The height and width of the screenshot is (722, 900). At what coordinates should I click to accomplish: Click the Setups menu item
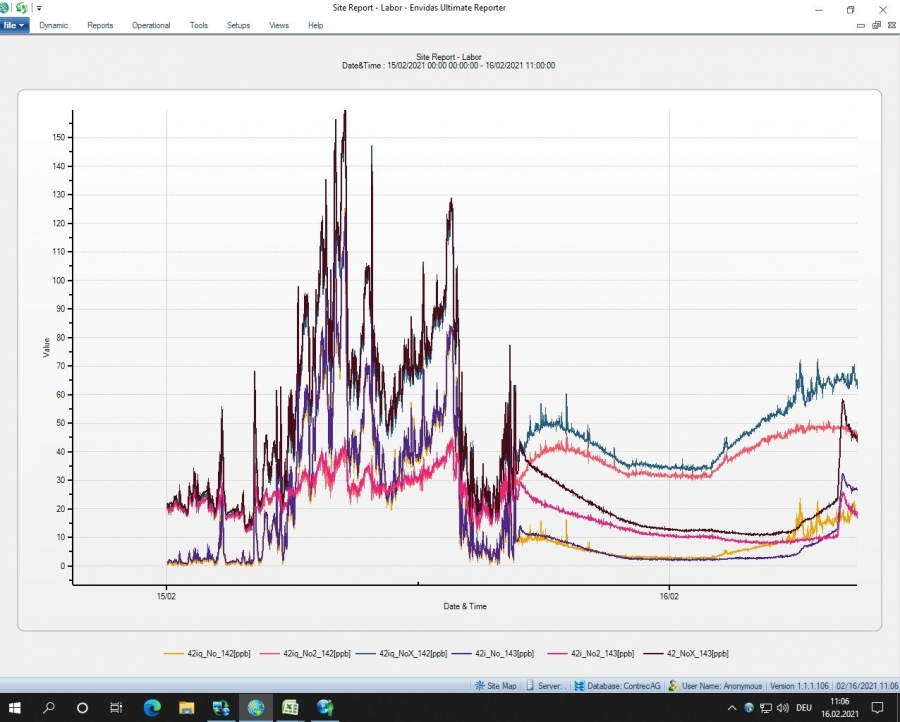[238, 25]
